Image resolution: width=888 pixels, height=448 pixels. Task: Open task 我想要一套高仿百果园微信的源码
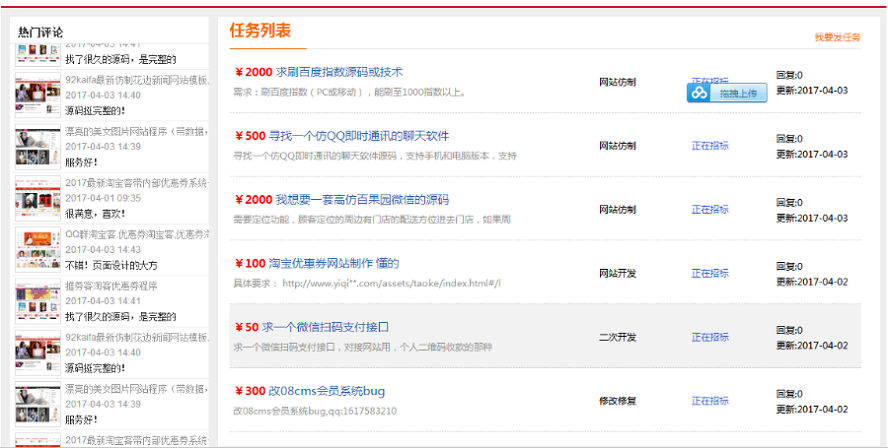pos(355,200)
